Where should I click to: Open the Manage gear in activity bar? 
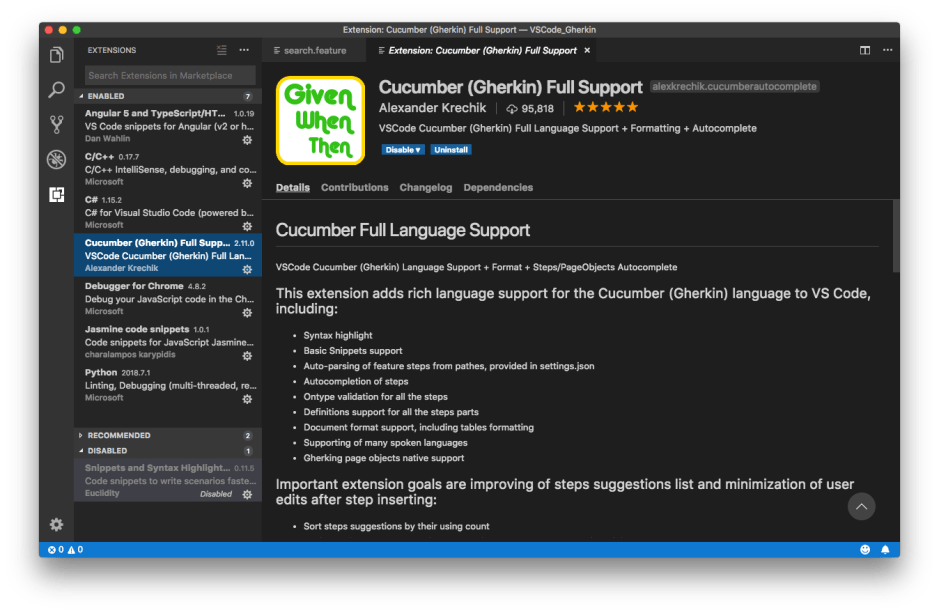(x=57, y=524)
